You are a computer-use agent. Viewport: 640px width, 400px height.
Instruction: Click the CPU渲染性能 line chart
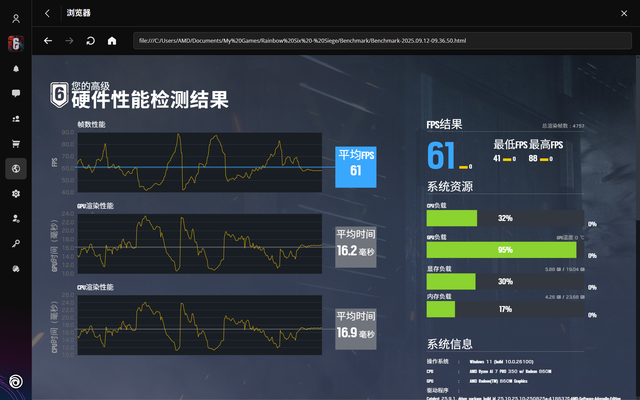[200, 325]
